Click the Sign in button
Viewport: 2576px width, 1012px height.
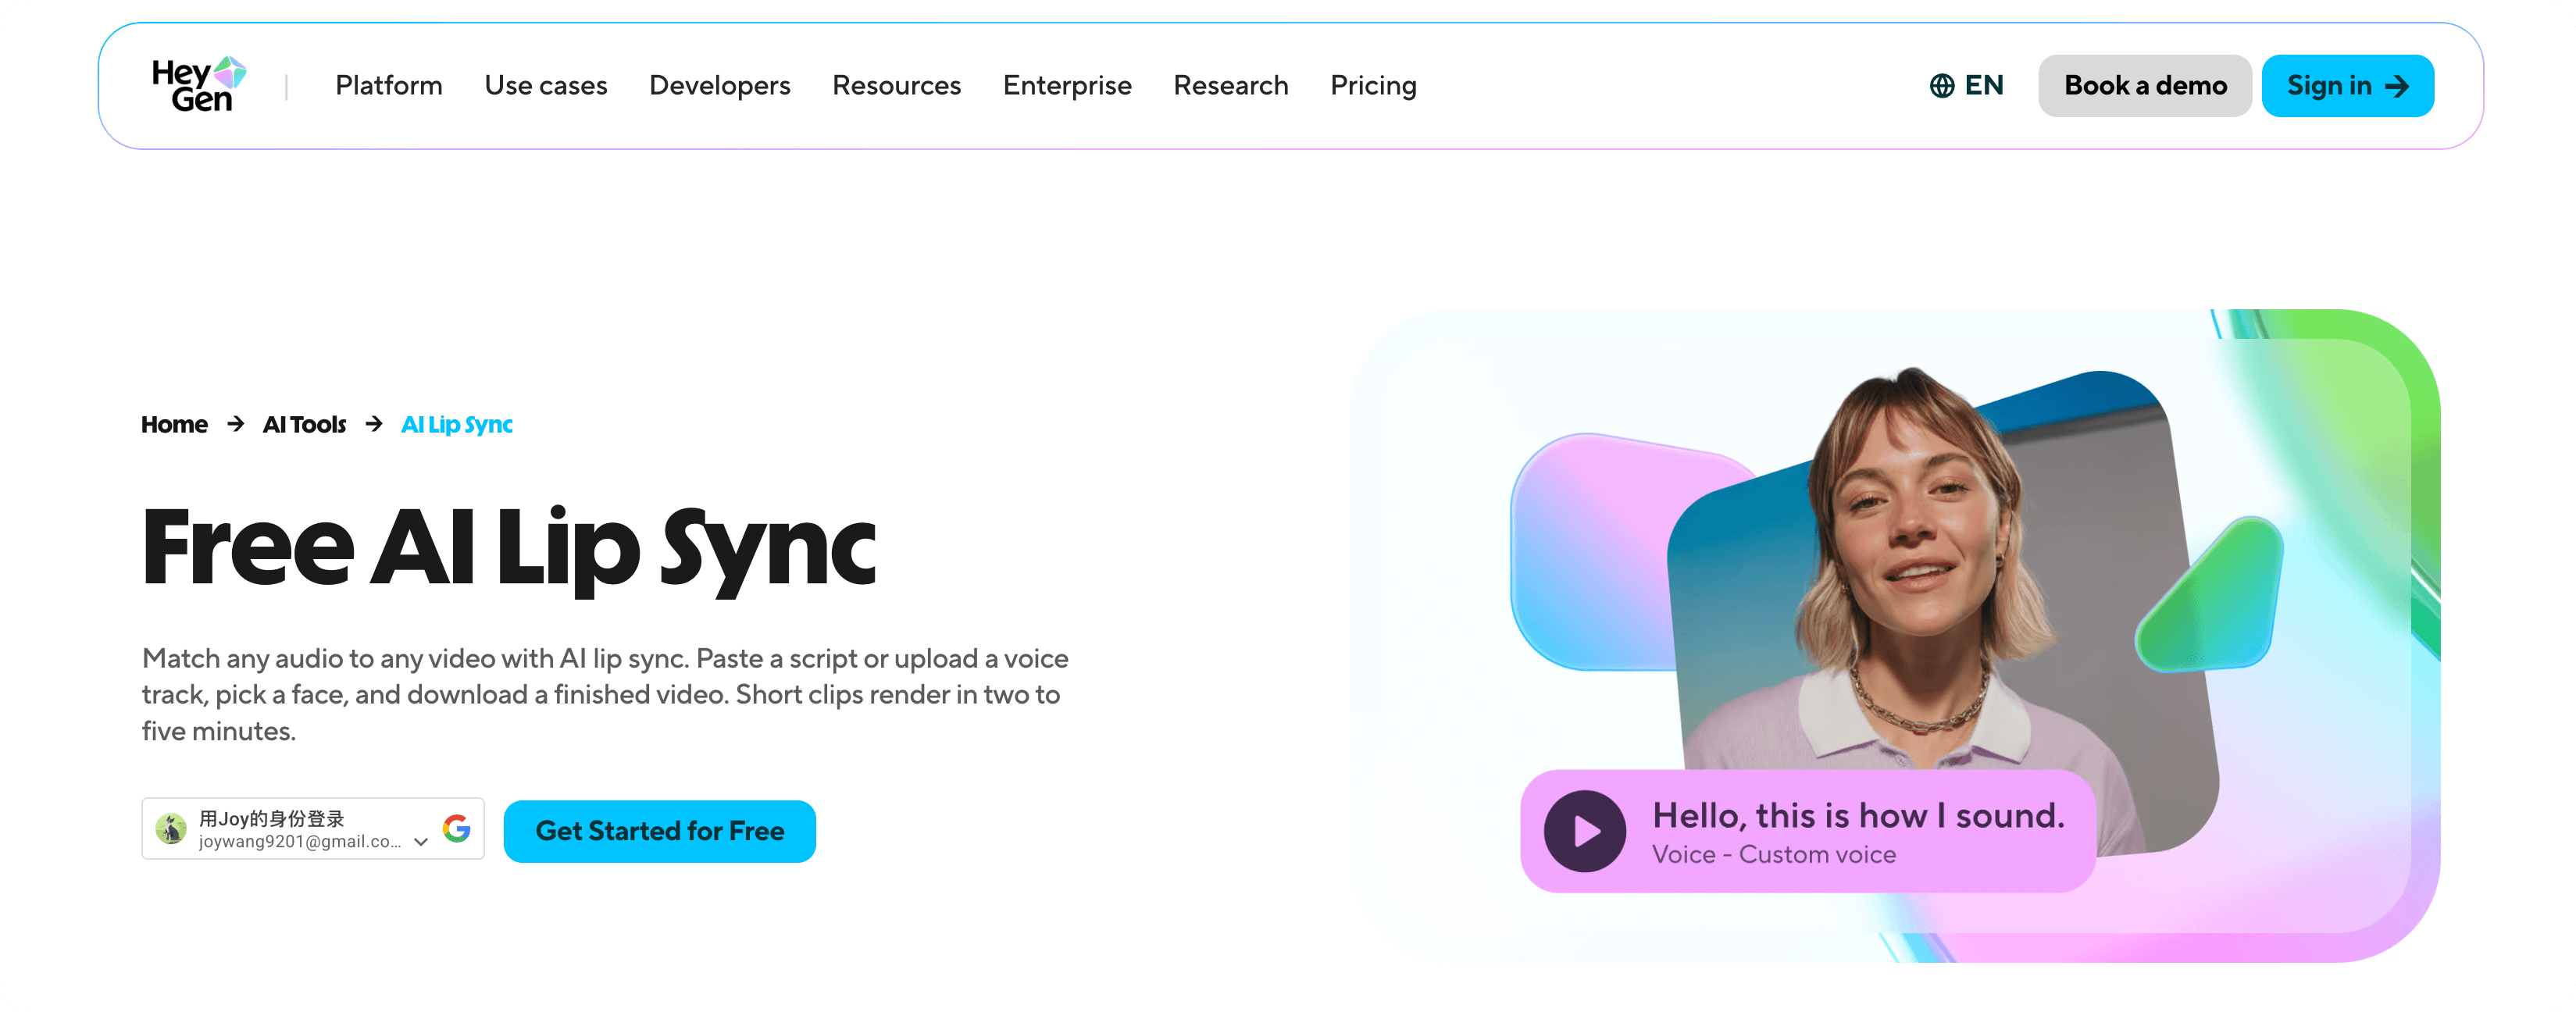click(x=2348, y=86)
